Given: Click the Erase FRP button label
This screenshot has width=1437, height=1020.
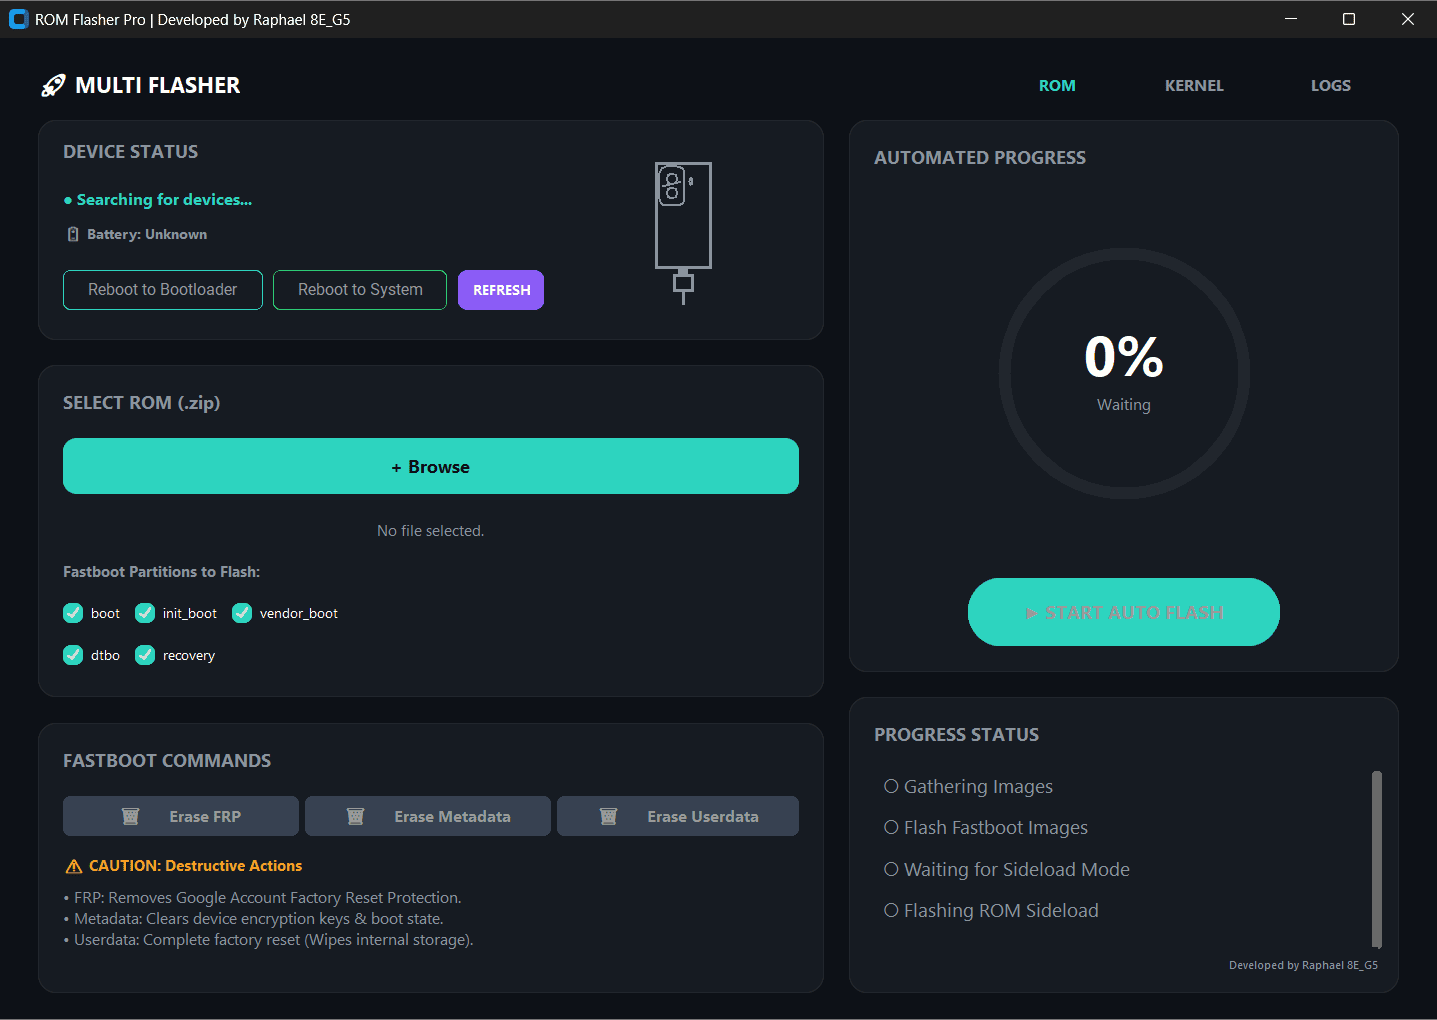Looking at the screenshot, I should [x=205, y=817].
